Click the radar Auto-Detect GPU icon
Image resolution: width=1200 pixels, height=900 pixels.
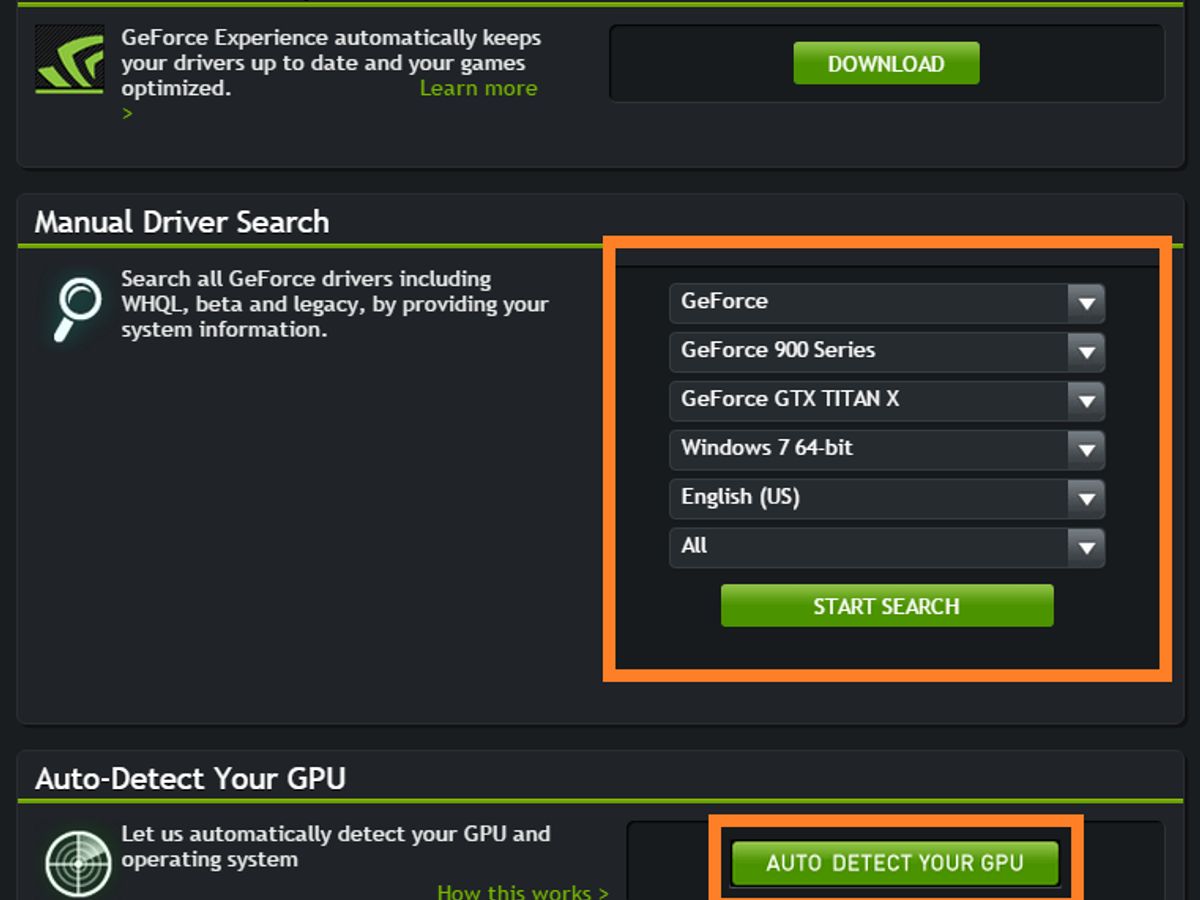78,863
